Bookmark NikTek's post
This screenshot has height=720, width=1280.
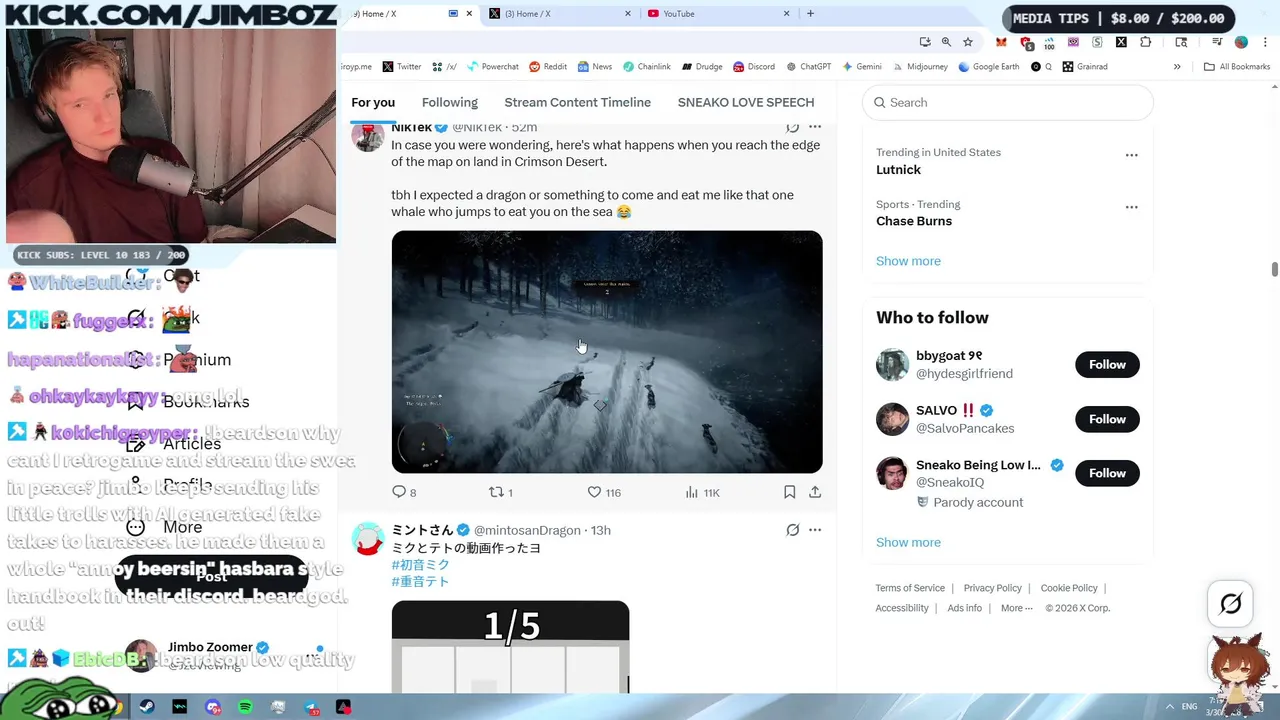[789, 492]
